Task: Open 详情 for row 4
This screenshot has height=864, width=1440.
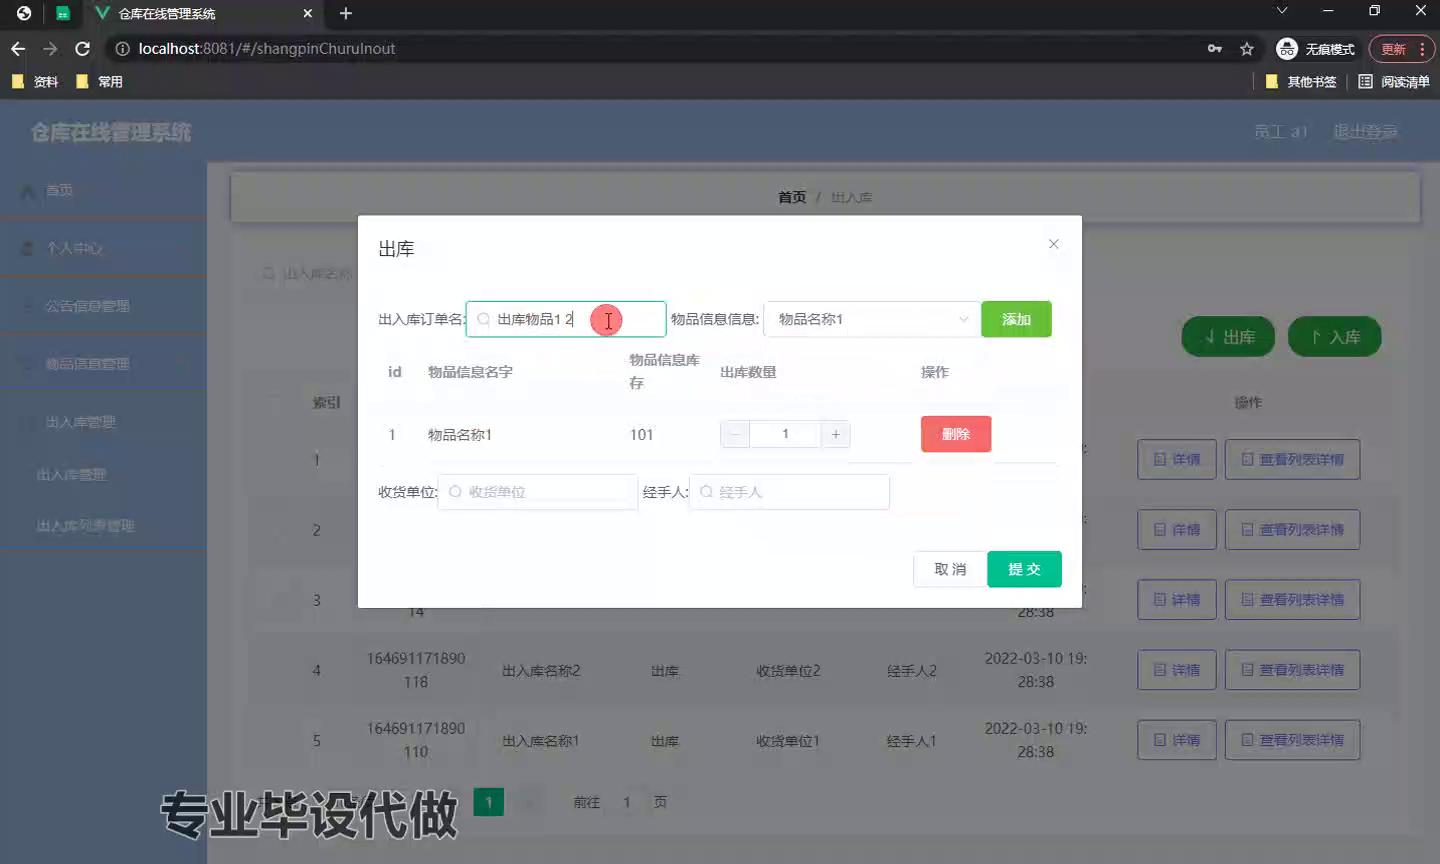Action: point(1177,669)
